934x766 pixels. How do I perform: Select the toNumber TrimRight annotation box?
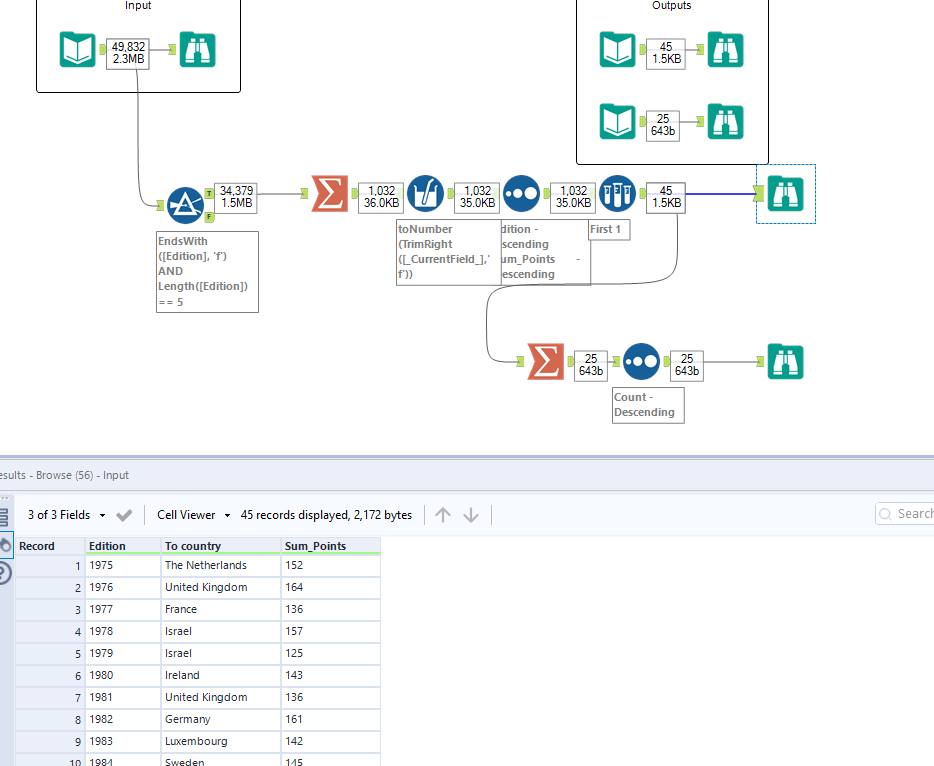(449, 252)
